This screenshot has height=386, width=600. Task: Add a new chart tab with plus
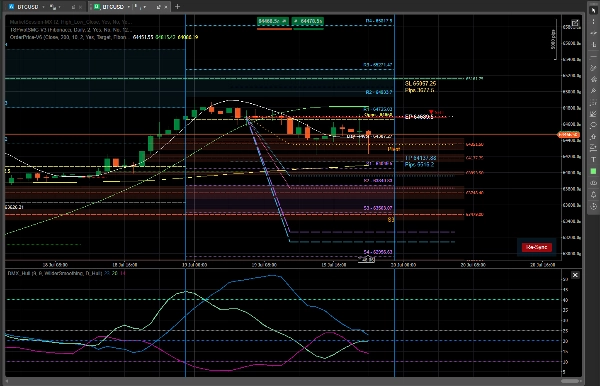178,7
